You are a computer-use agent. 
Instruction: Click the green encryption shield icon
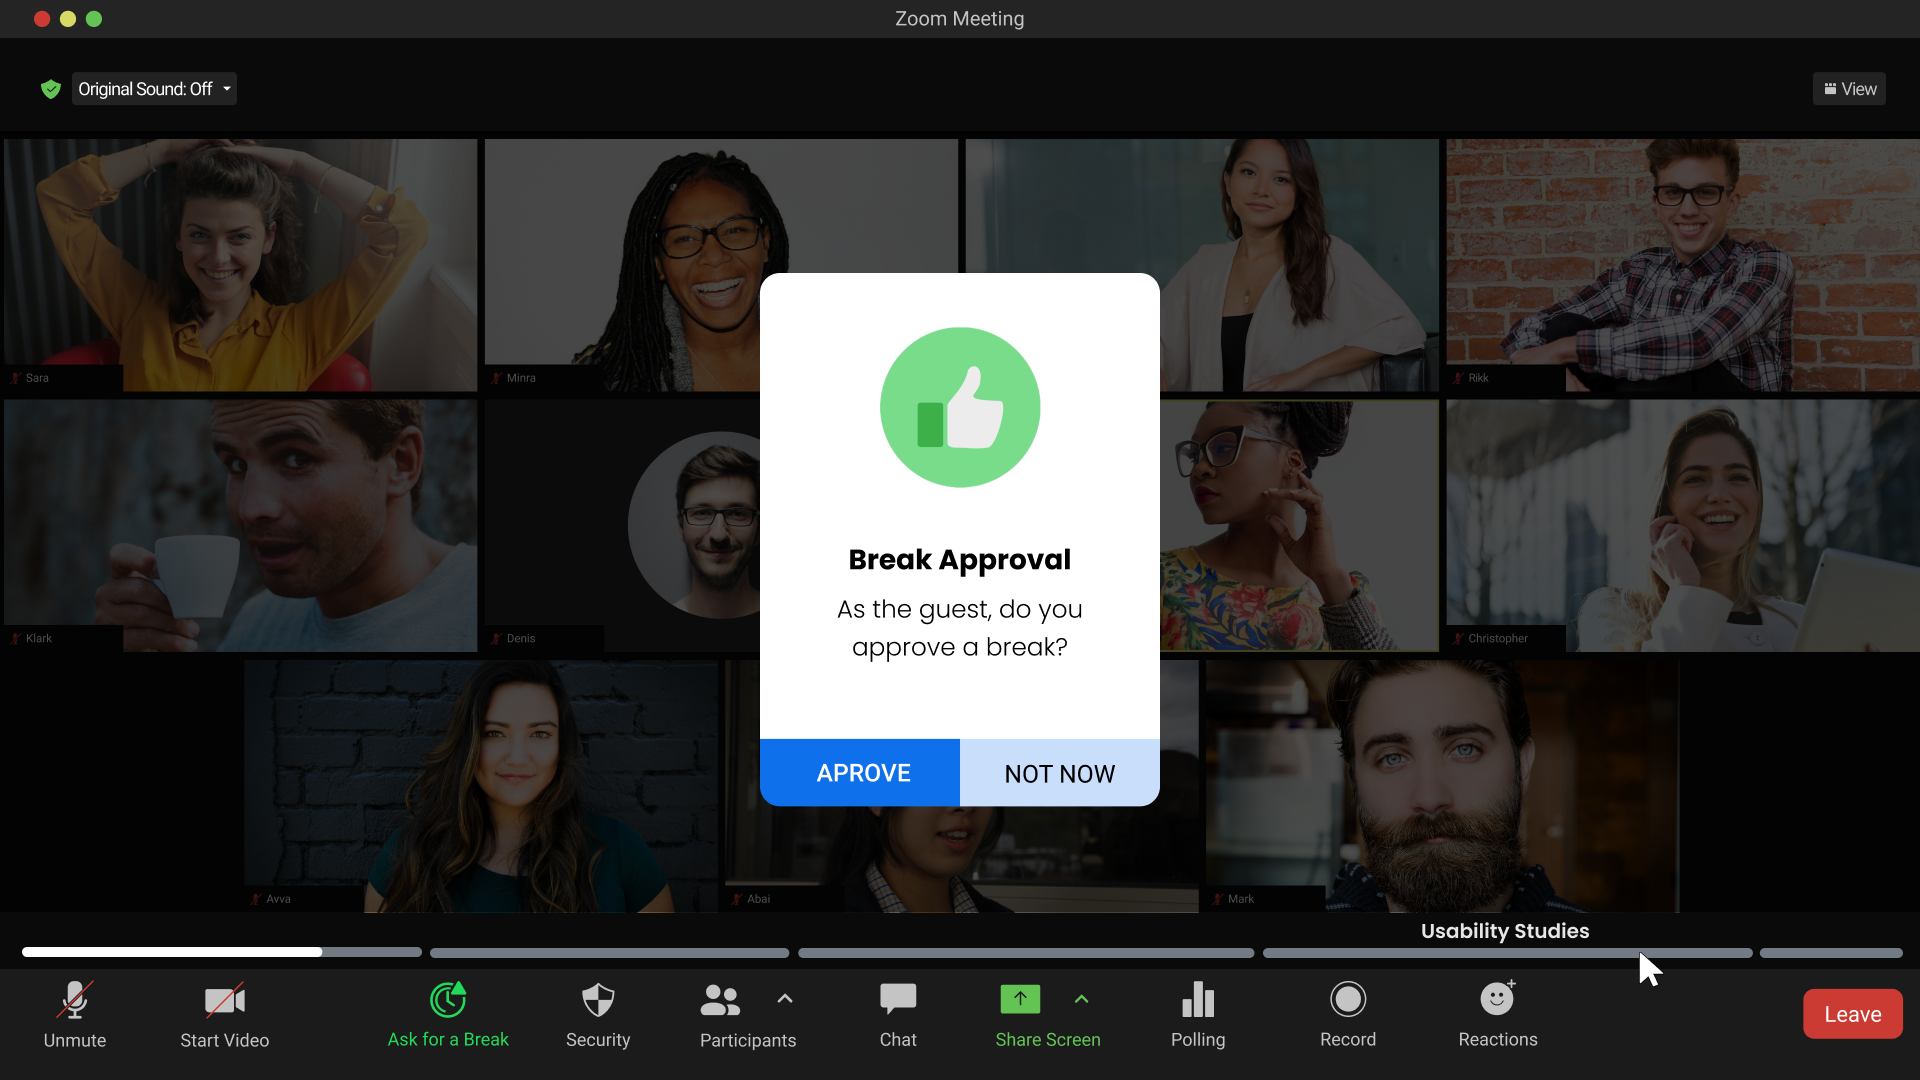pos(51,89)
